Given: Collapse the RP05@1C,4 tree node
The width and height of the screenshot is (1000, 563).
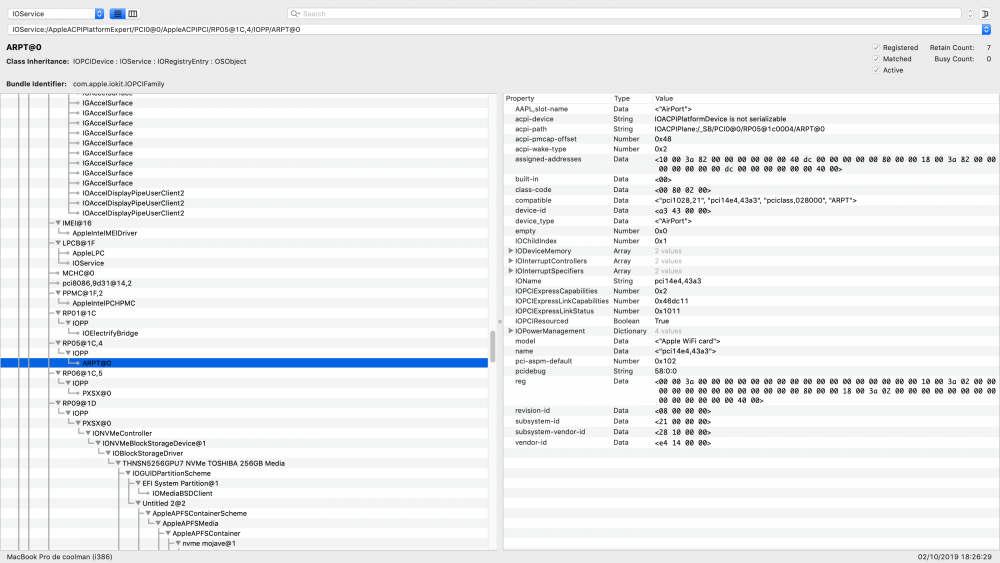Looking at the screenshot, I should pos(58,343).
